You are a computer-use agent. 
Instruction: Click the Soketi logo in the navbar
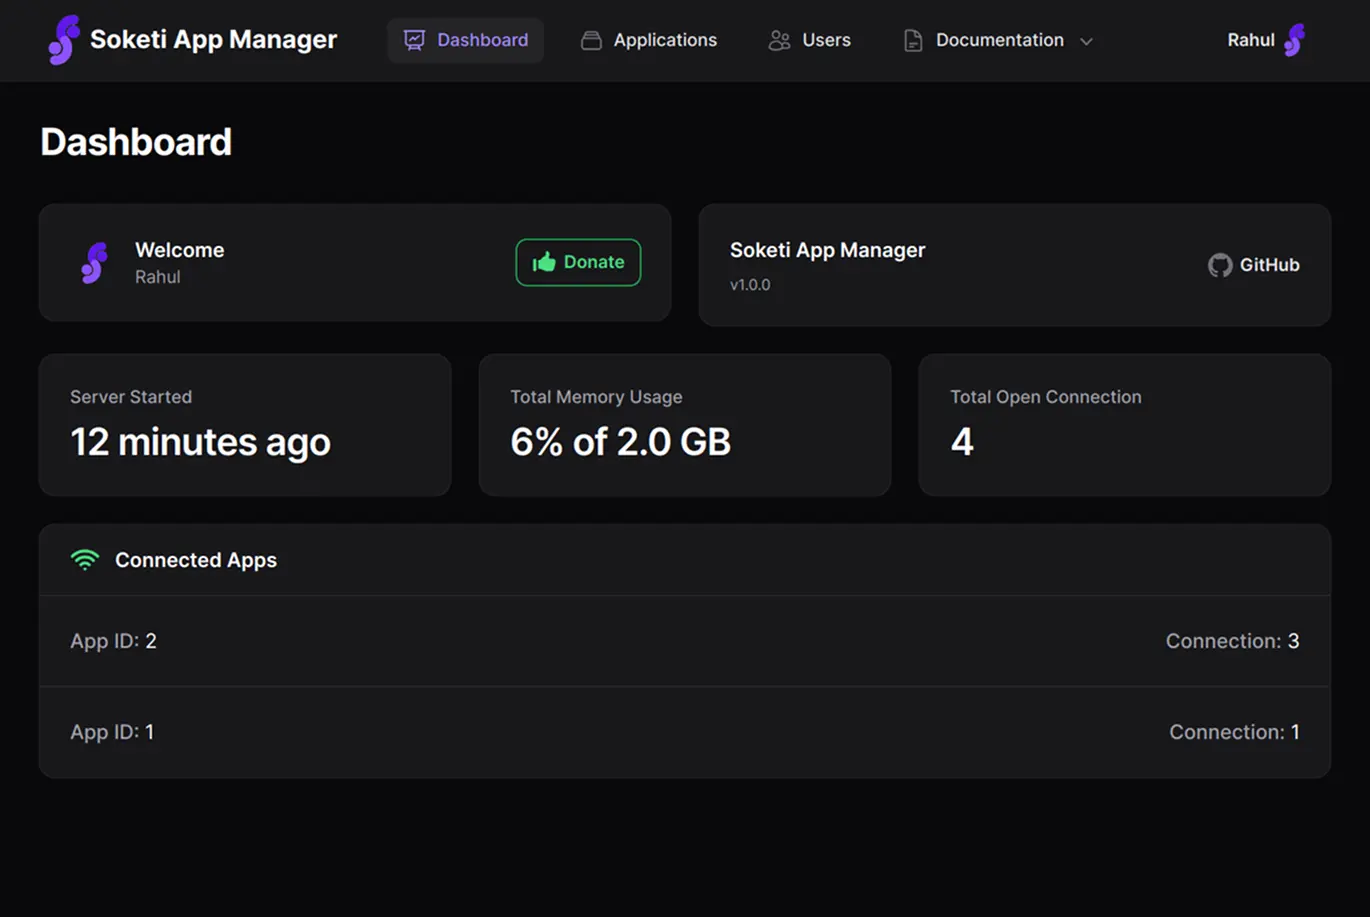(x=63, y=40)
